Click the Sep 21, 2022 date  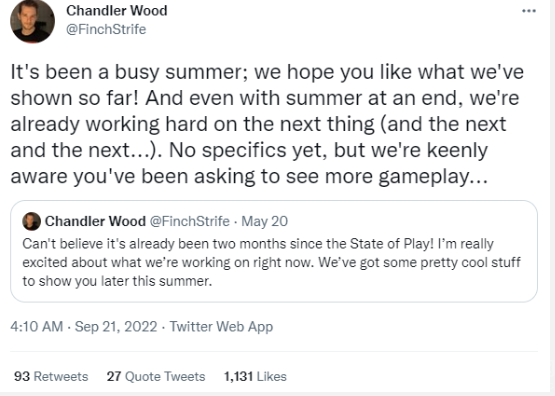point(116,326)
